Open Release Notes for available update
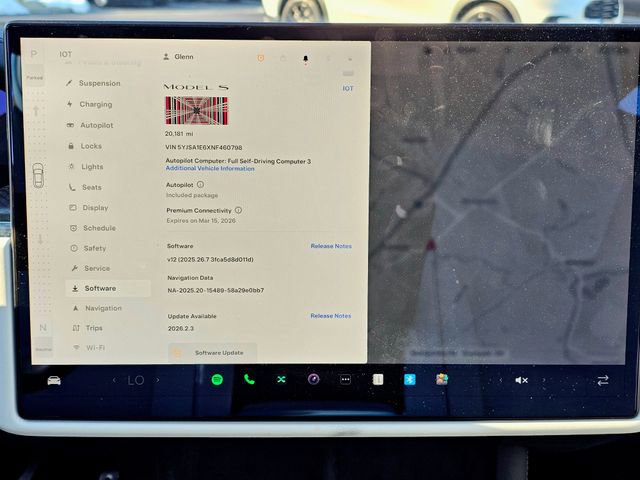The height and width of the screenshot is (480, 640). 331,316
